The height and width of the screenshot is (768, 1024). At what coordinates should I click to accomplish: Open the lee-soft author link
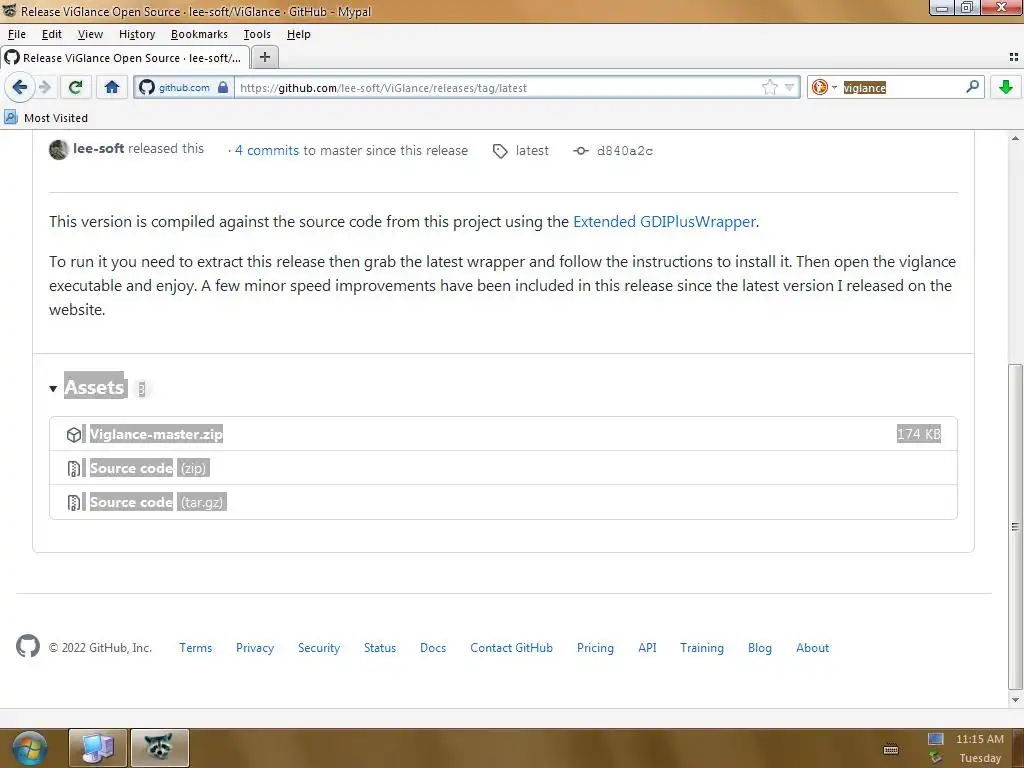point(99,148)
